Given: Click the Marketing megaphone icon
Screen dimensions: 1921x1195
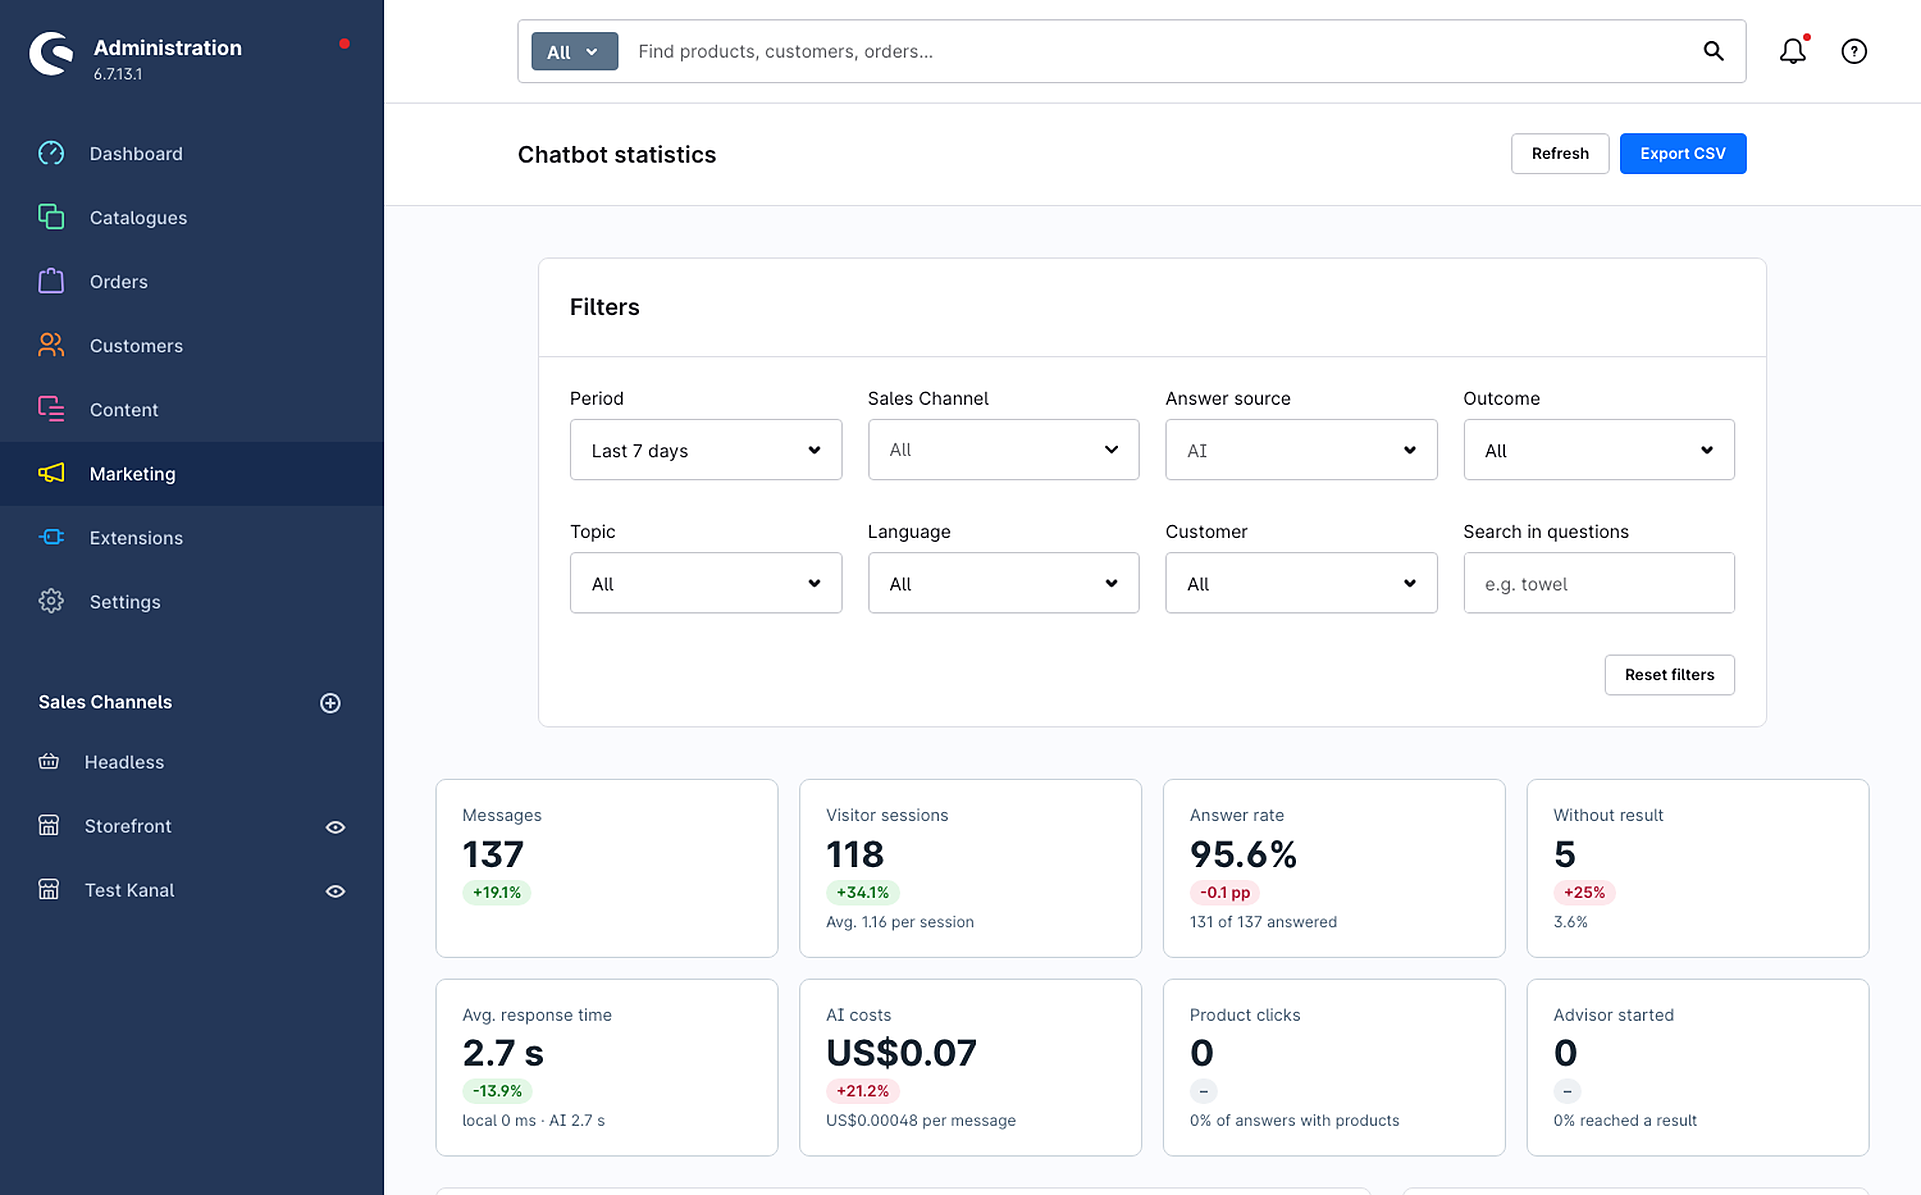Looking at the screenshot, I should click(51, 473).
